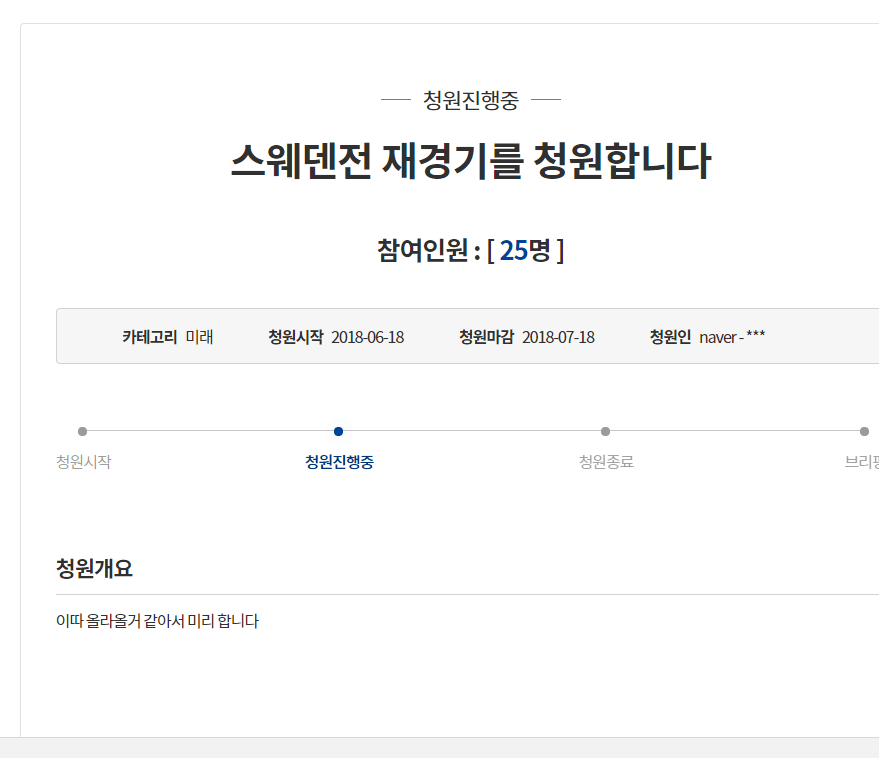Click the blue 청원진행중 timeline dot

tap(338, 431)
